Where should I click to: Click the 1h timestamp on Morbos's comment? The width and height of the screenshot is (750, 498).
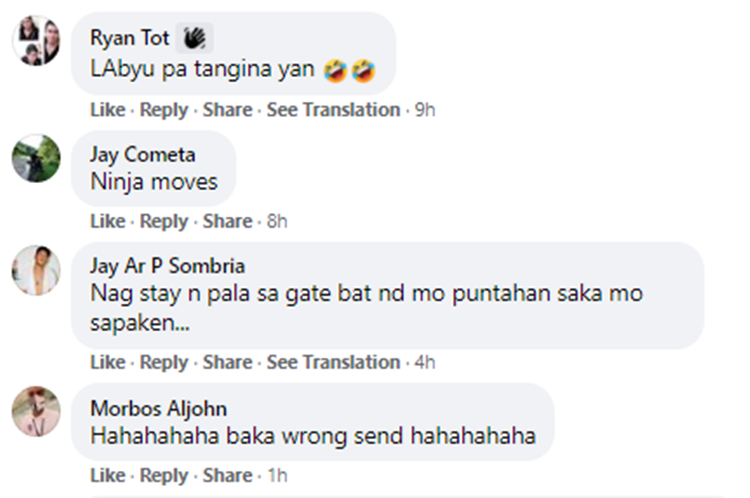[277, 475]
